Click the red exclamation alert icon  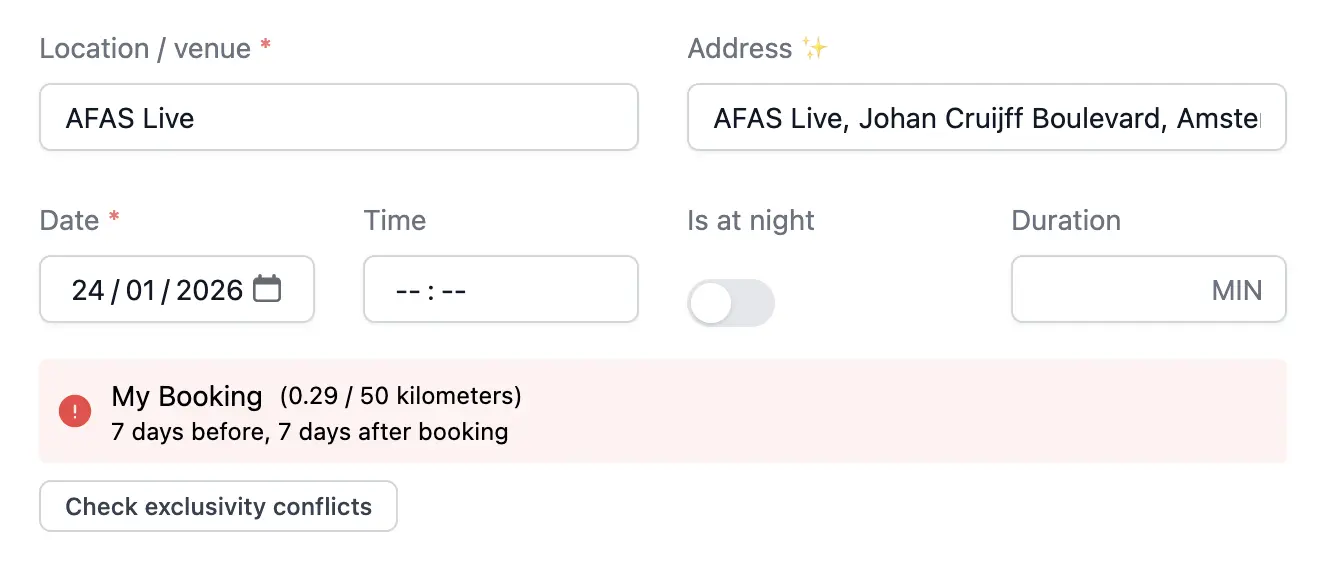[75, 411]
